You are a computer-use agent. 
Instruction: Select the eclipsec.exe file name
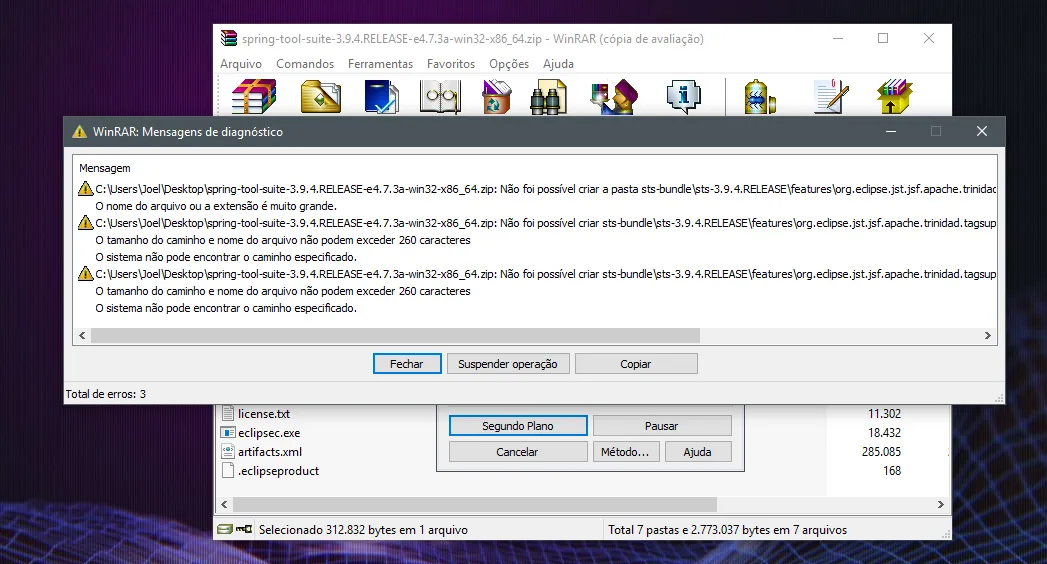pyautogui.click(x=269, y=433)
